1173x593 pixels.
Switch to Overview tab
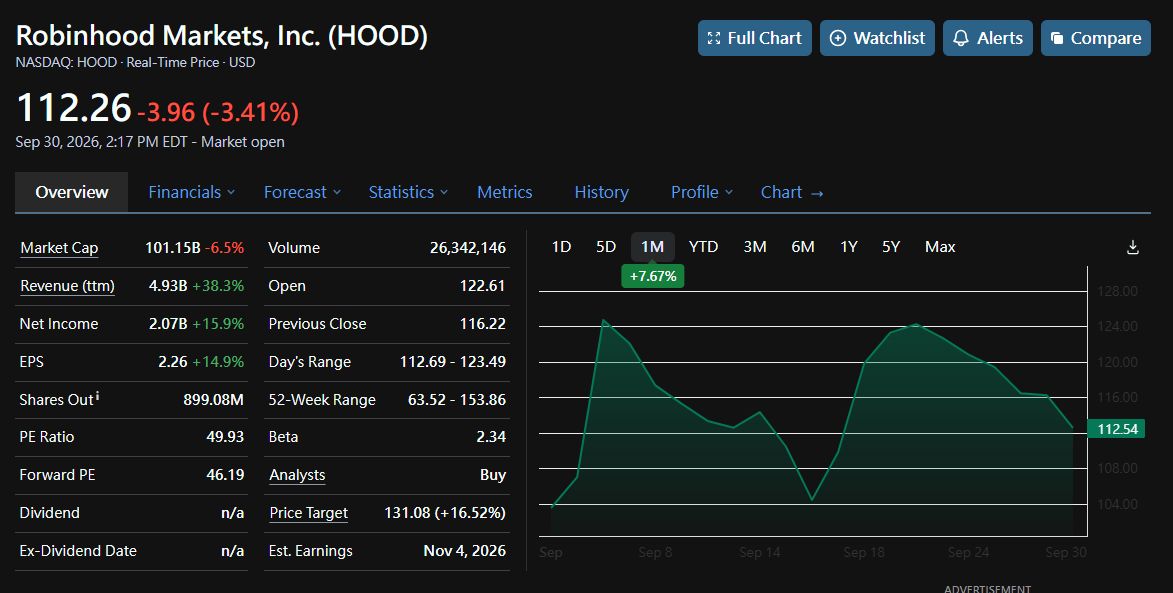[x=72, y=192]
